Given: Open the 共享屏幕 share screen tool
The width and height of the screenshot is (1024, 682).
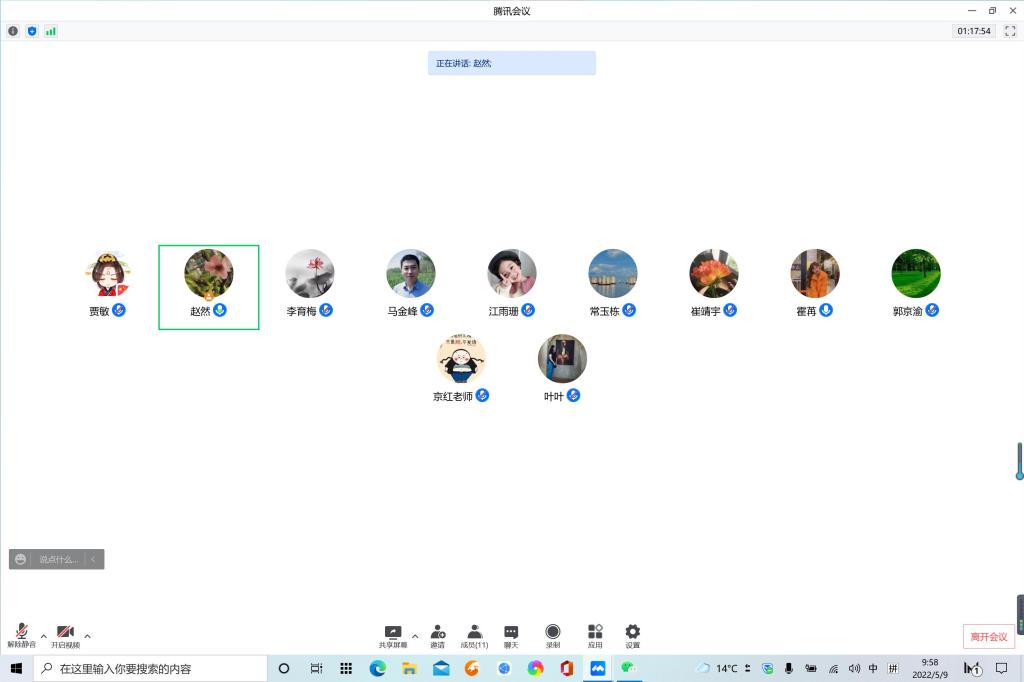Looking at the screenshot, I should [x=393, y=634].
